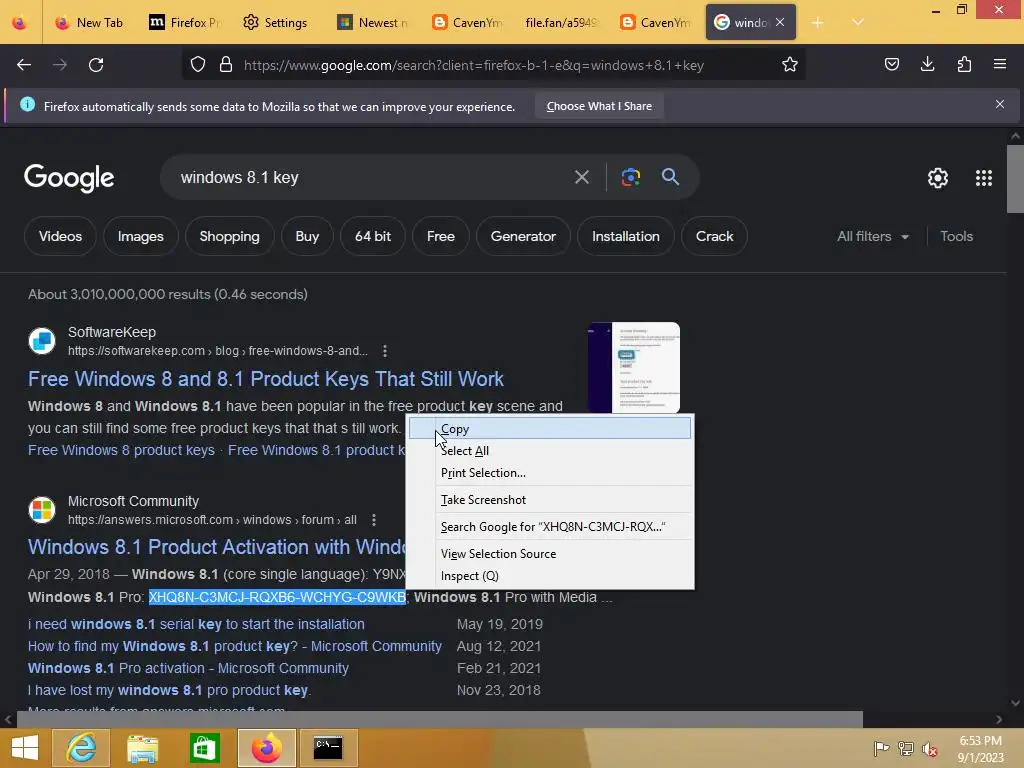Viewport: 1024px width, 768px height.
Task: Bookmark this page with the star icon
Action: click(790, 65)
